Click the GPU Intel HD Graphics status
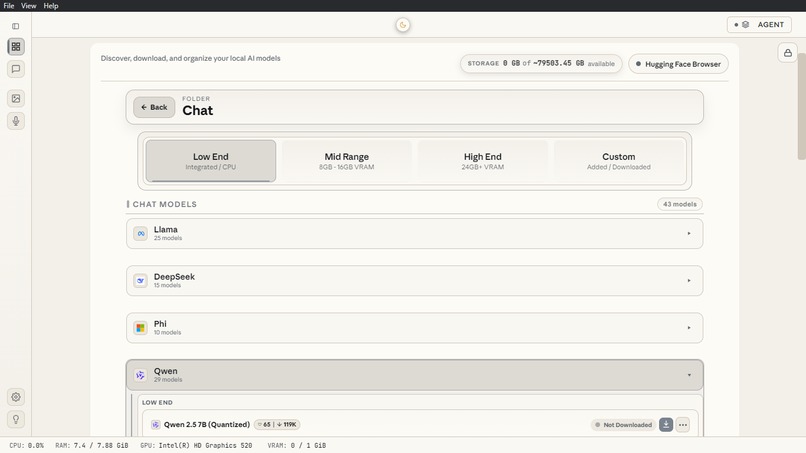806x453 pixels. click(196, 445)
